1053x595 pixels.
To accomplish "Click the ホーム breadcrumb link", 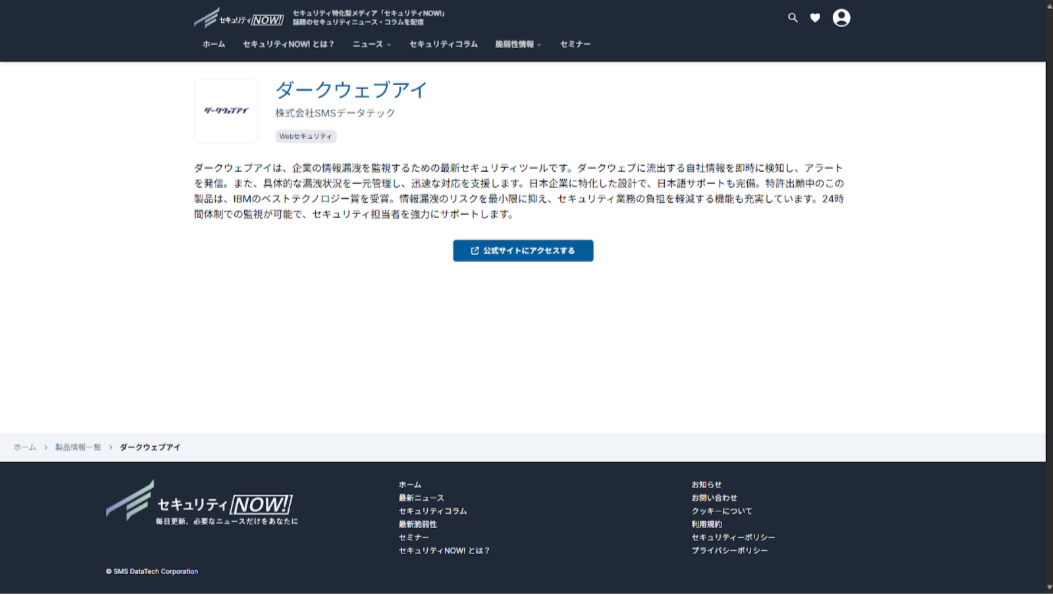I will pos(25,447).
